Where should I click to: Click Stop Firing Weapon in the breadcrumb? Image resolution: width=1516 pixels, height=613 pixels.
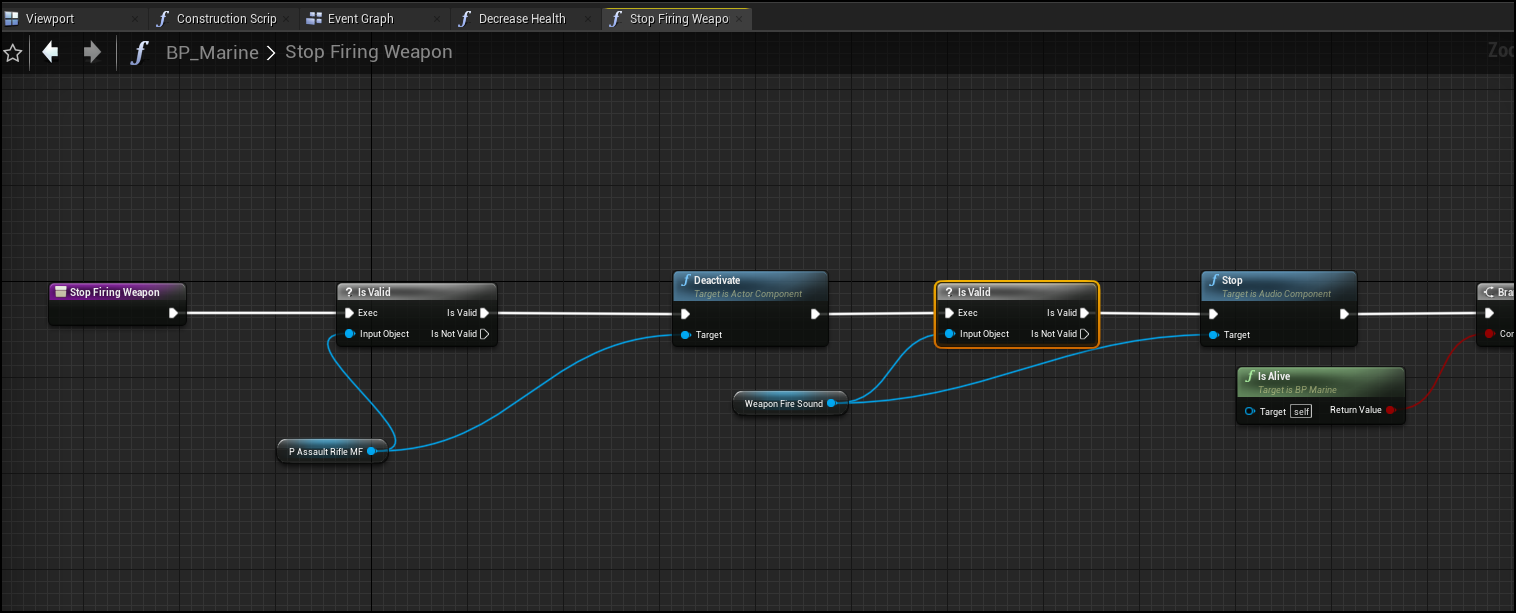[369, 52]
